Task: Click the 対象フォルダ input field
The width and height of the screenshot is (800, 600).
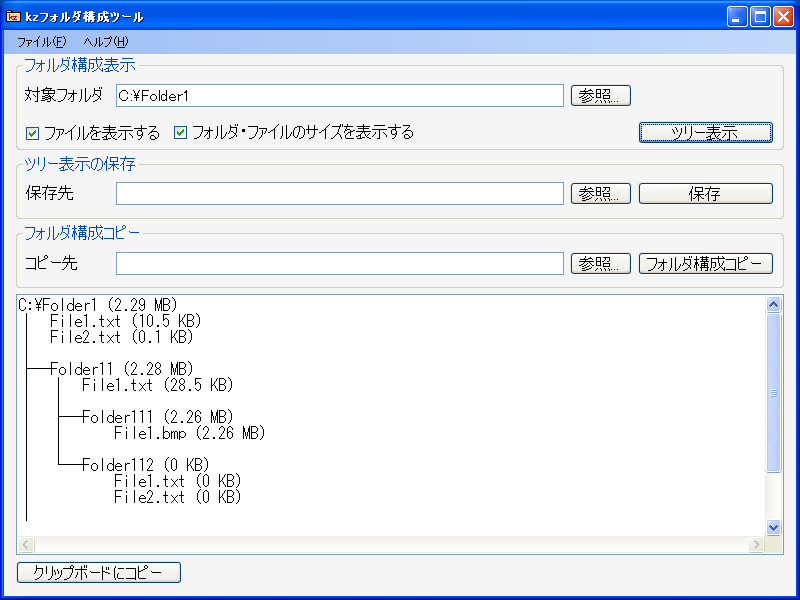Action: pos(340,95)
